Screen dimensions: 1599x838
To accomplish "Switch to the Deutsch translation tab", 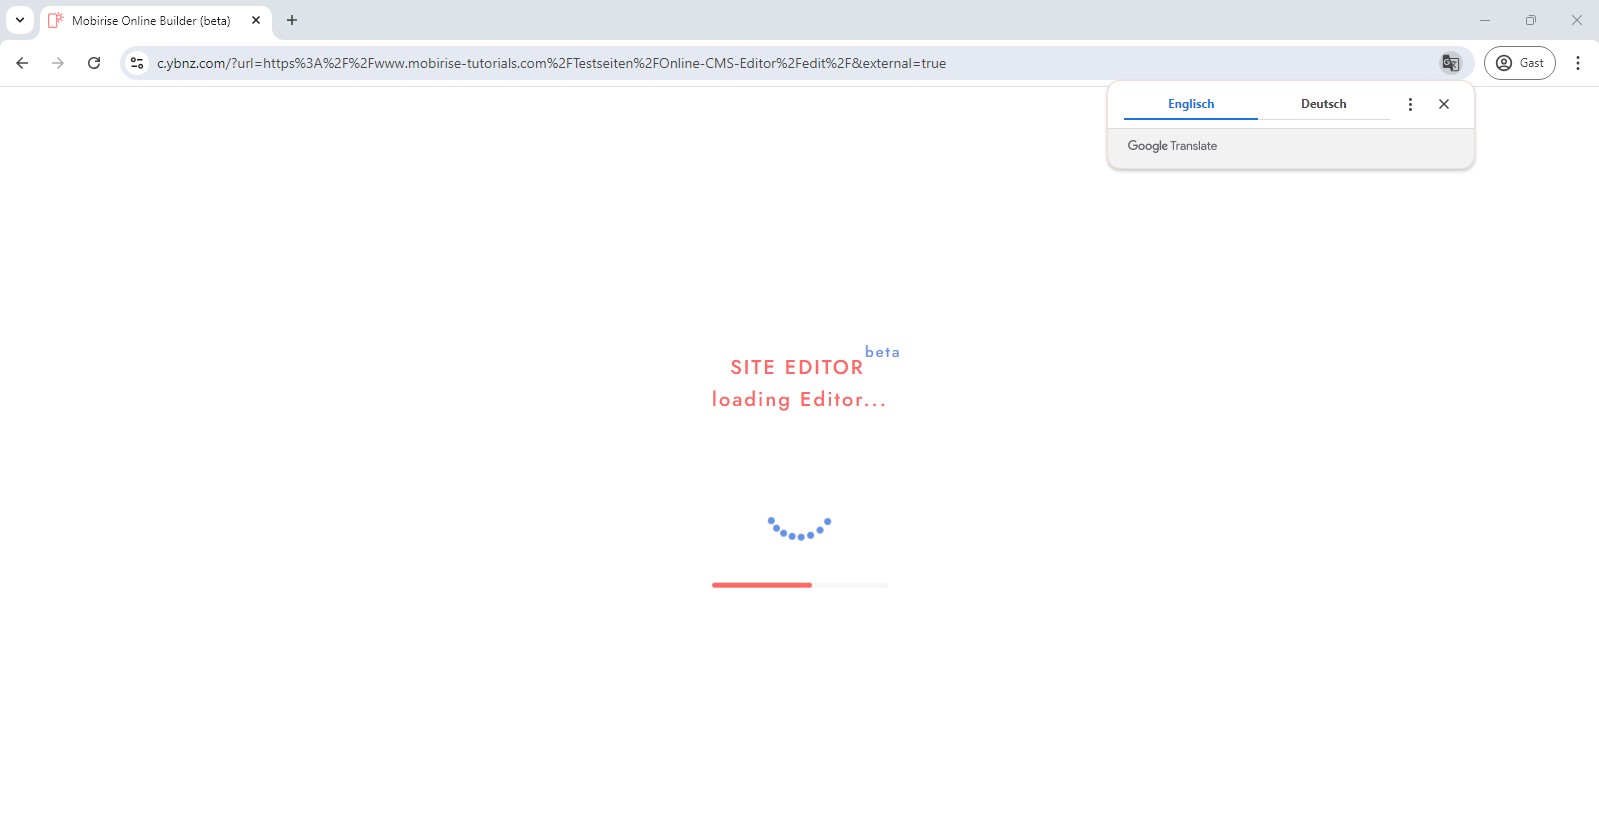I will [1323, 104].
